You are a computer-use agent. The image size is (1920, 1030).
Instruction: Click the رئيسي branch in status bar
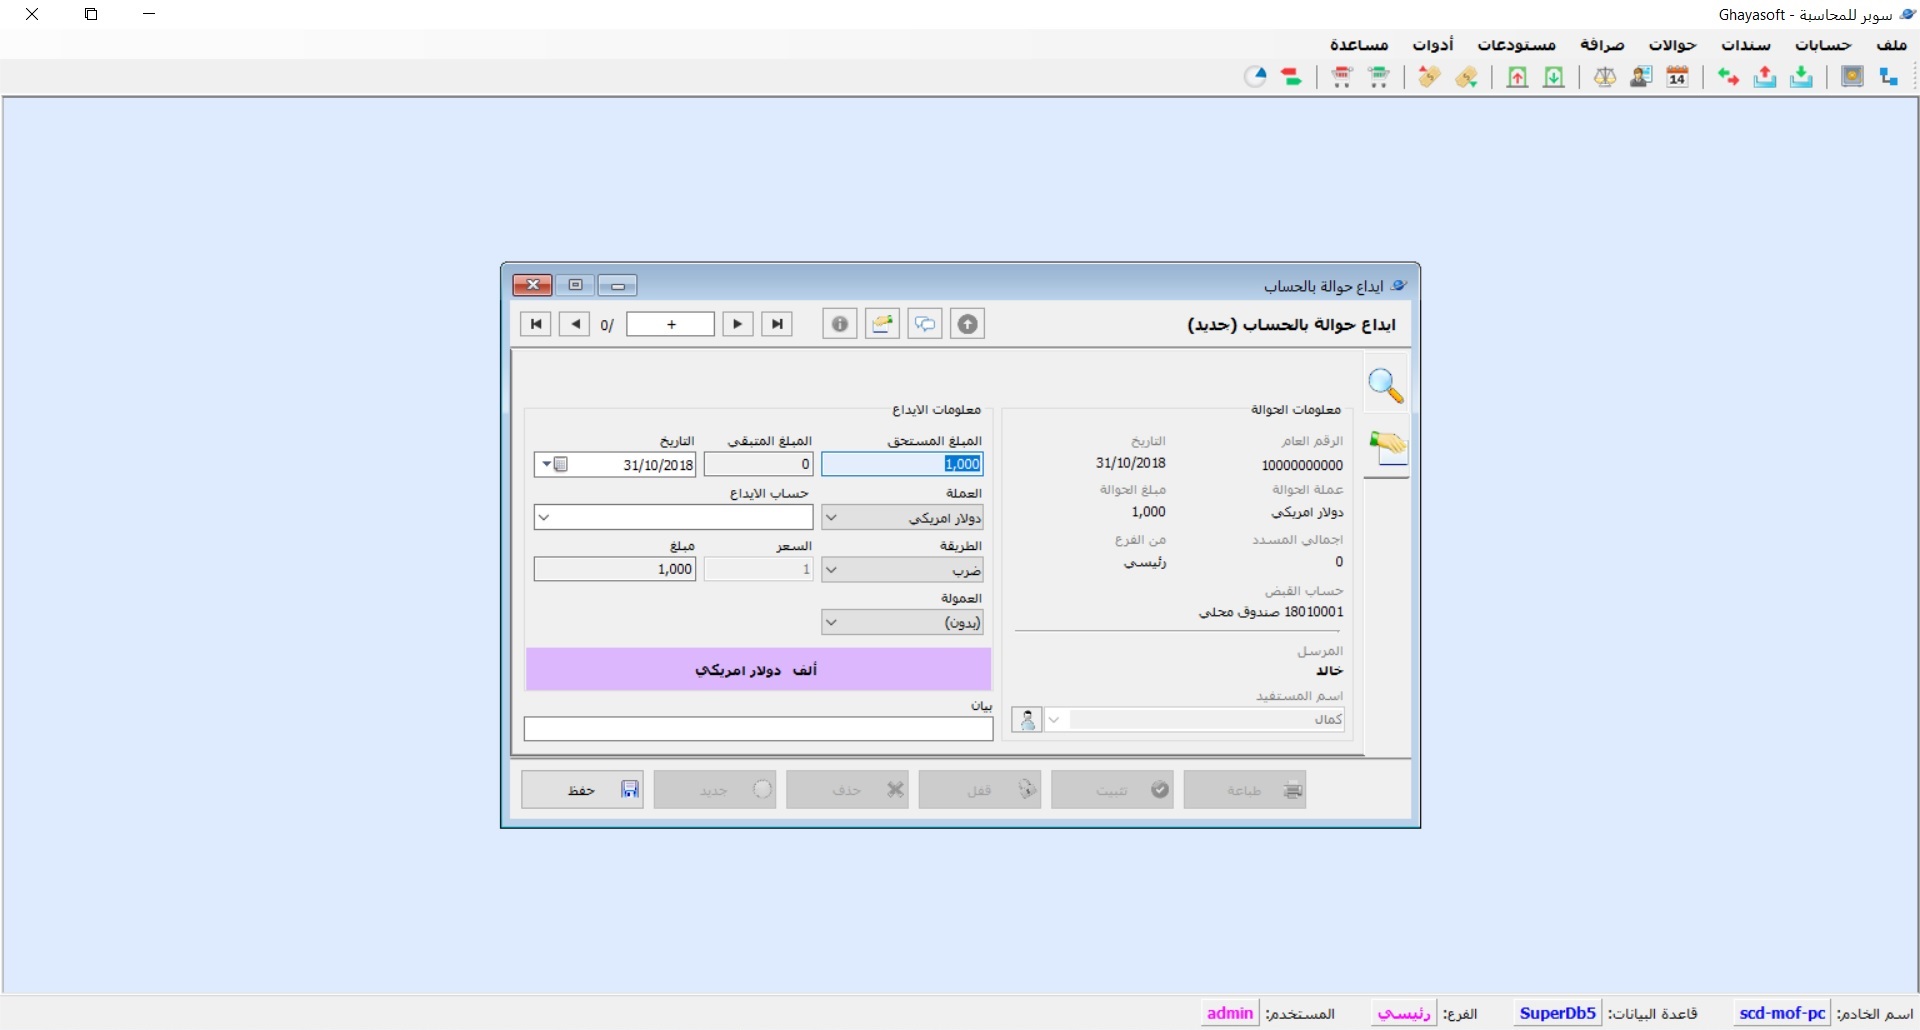[1404, 1013]
